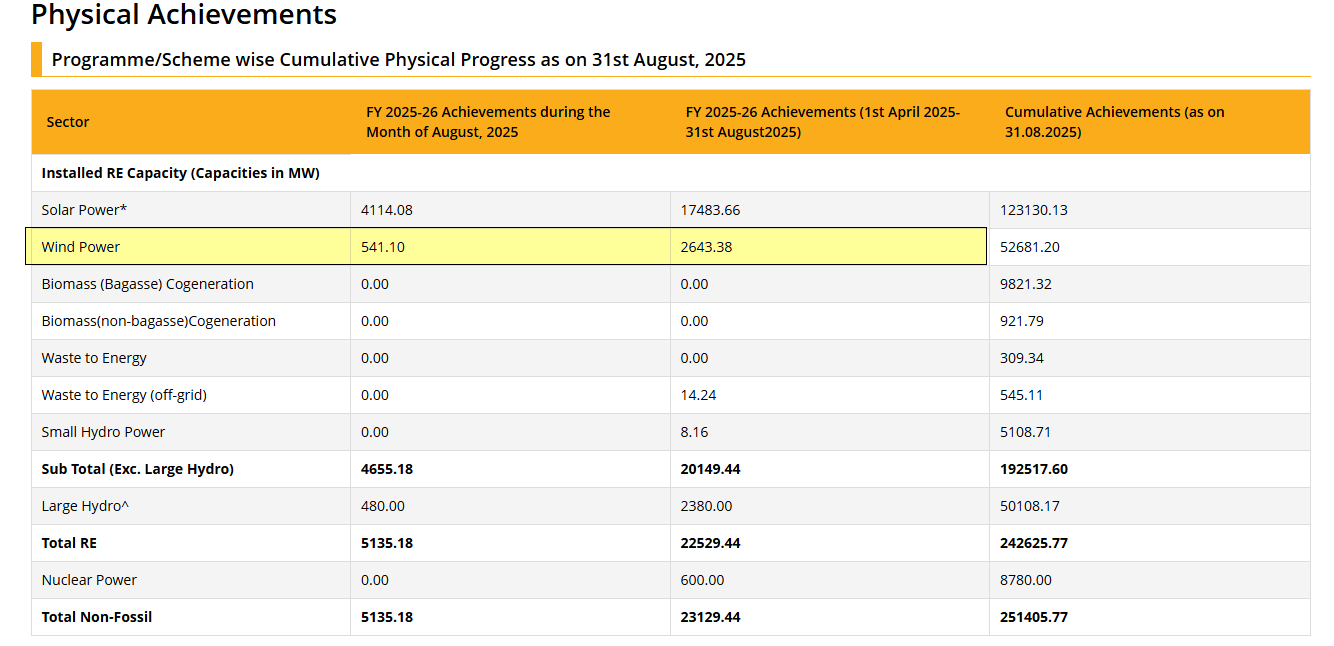Viewport: 1334px width, 646px height.
Task: Click the Total Non-Fossil row label
Action: click(96, 617)
